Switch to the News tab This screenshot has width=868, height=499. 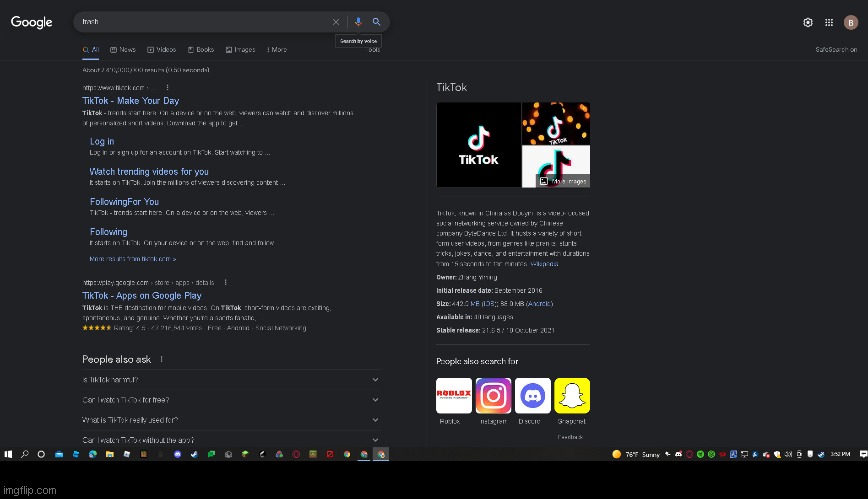coord(123,50)
